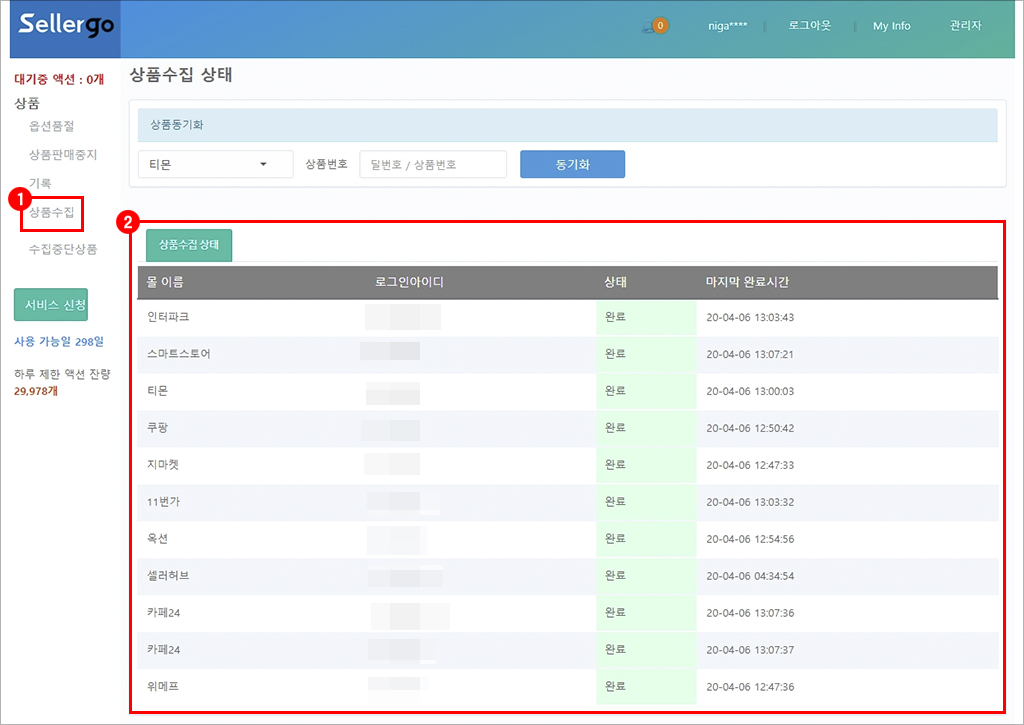This screenshot has height=725, width=1024.
Task: Click the 29,978개 remaining actions value
Action: click(x=36, y=391)
